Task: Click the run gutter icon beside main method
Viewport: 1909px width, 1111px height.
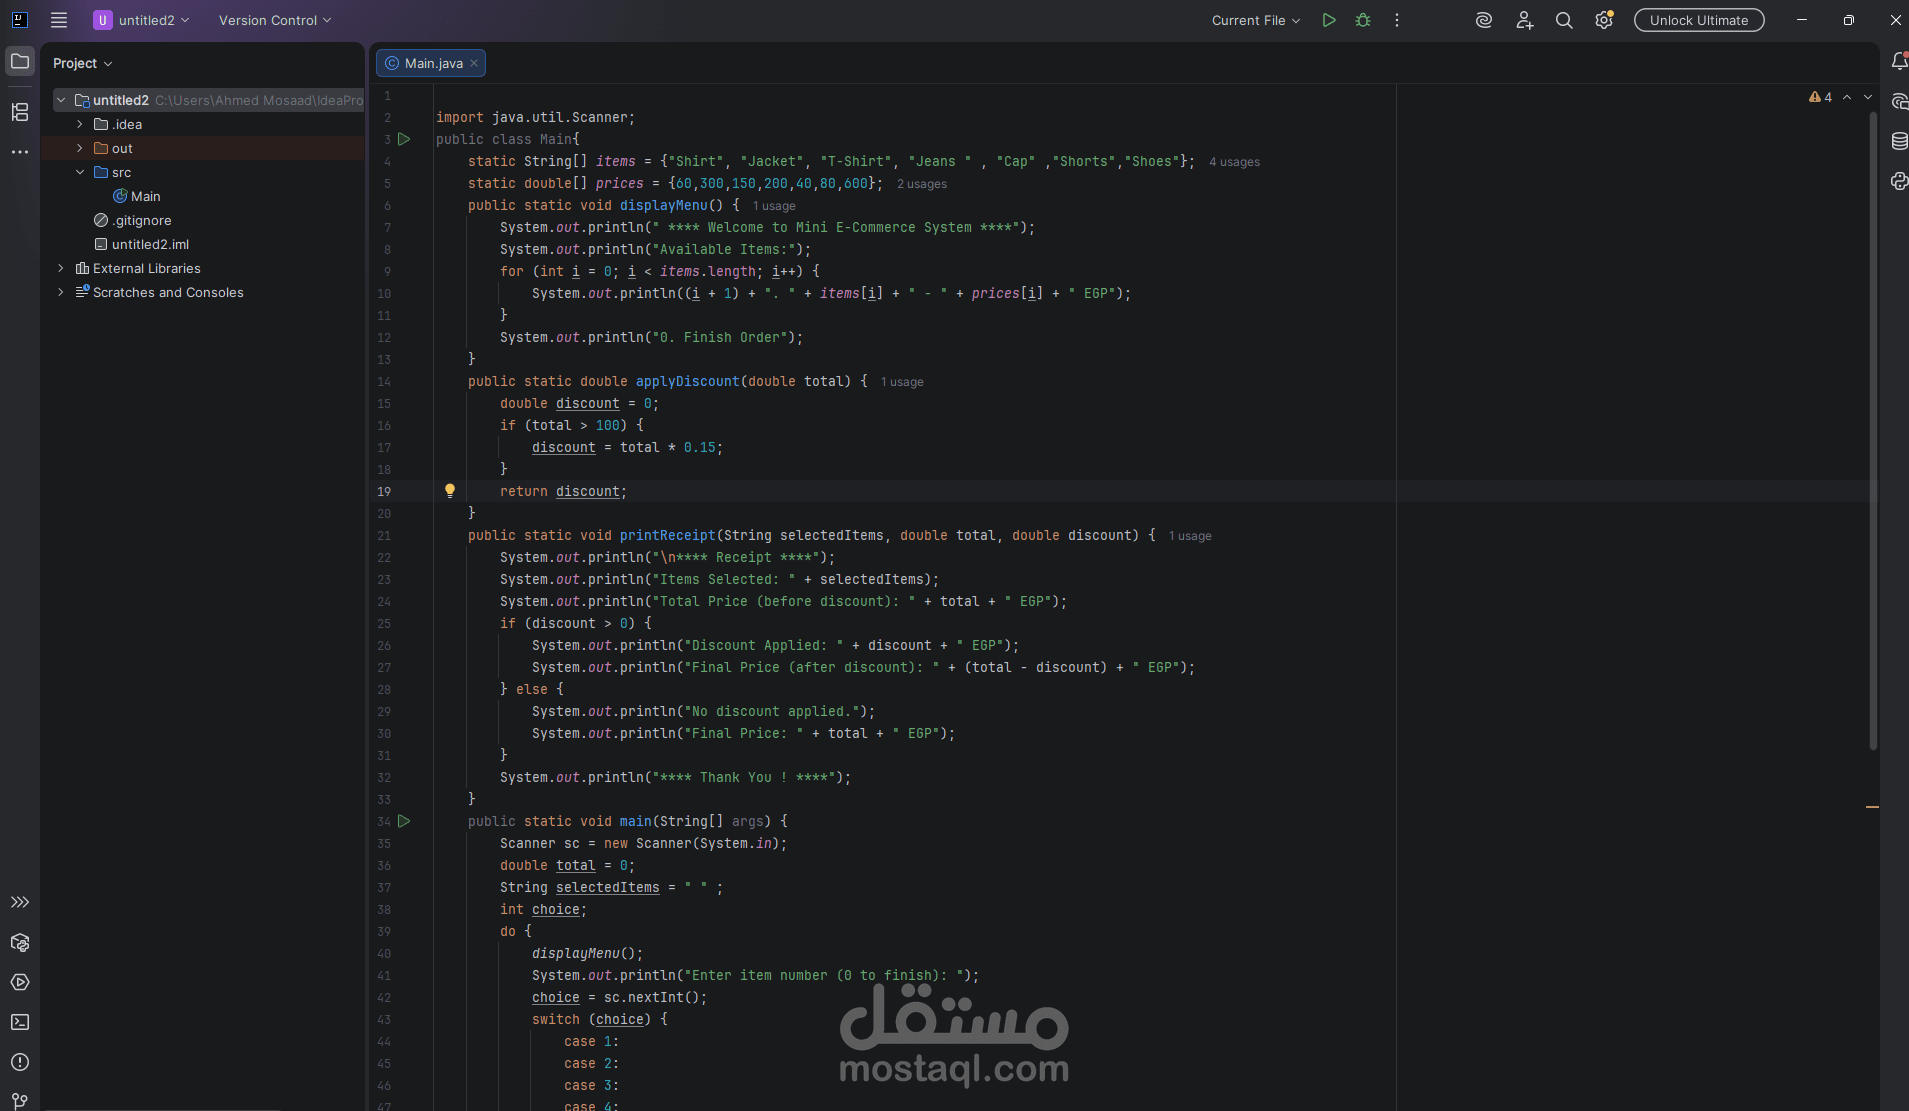Action: coord(404,821)
